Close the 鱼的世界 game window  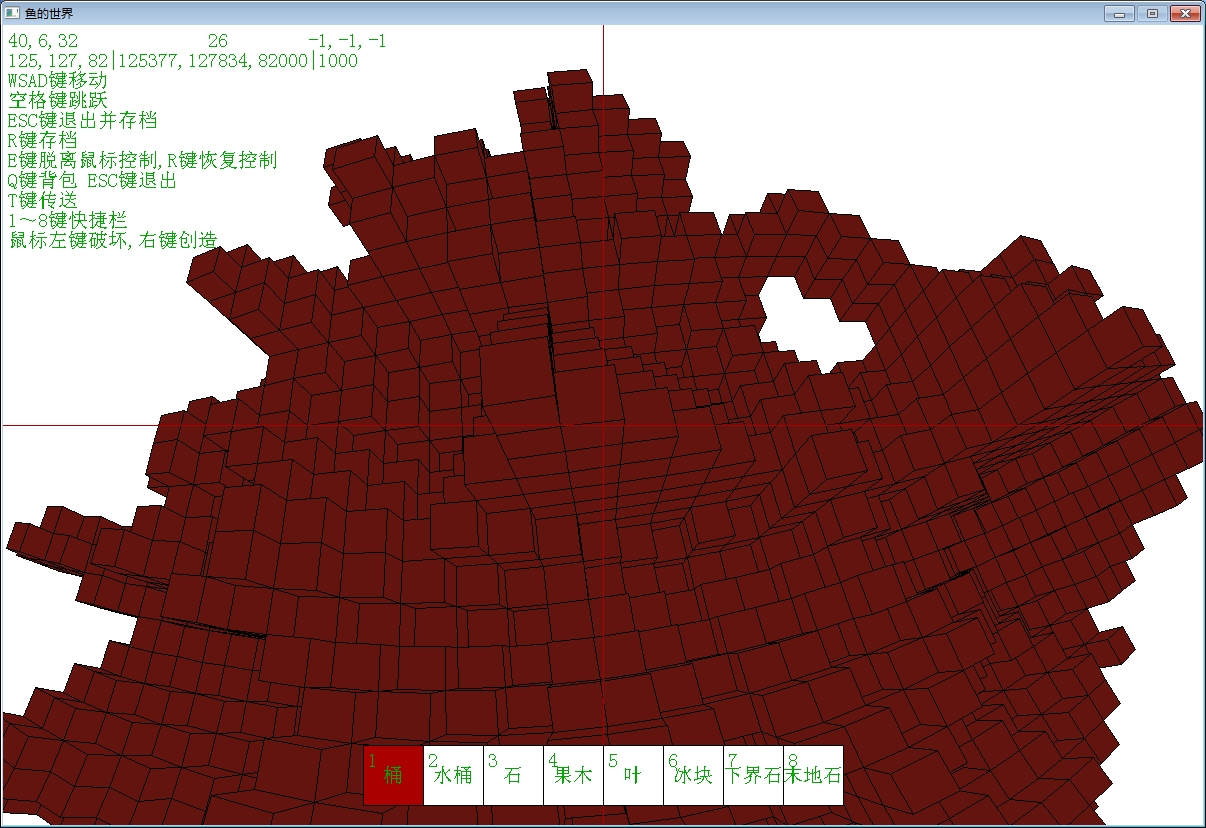pos(1185,13)
